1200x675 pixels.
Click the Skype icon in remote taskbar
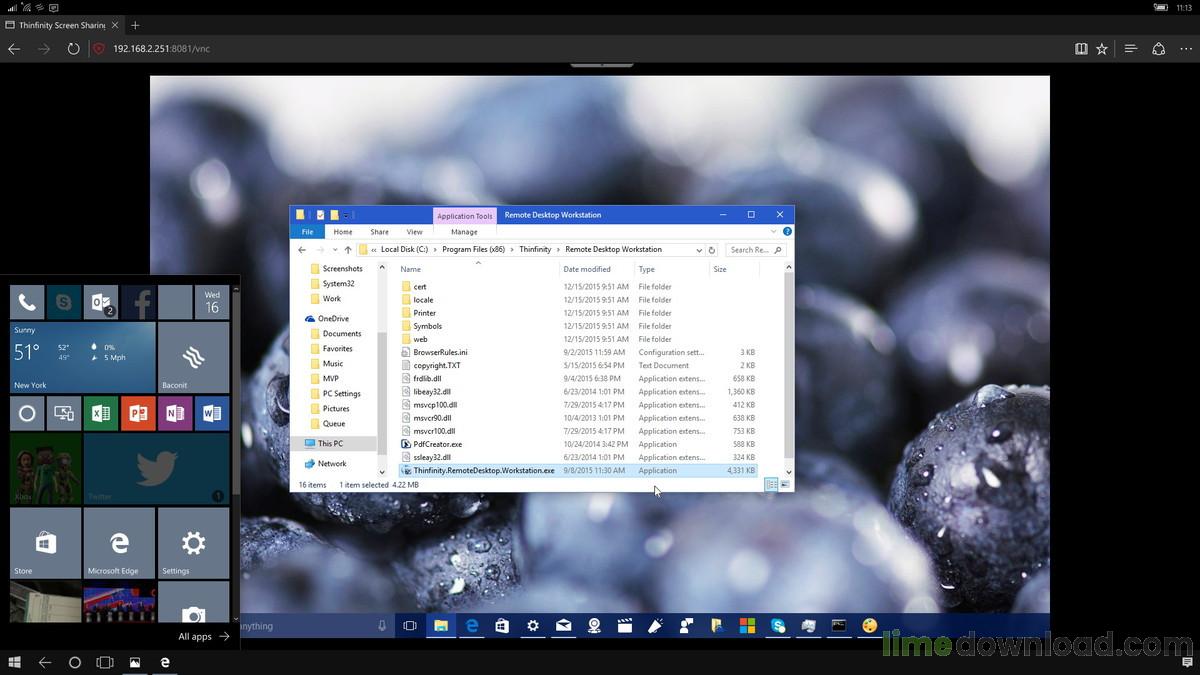click(x=777, y=626)
